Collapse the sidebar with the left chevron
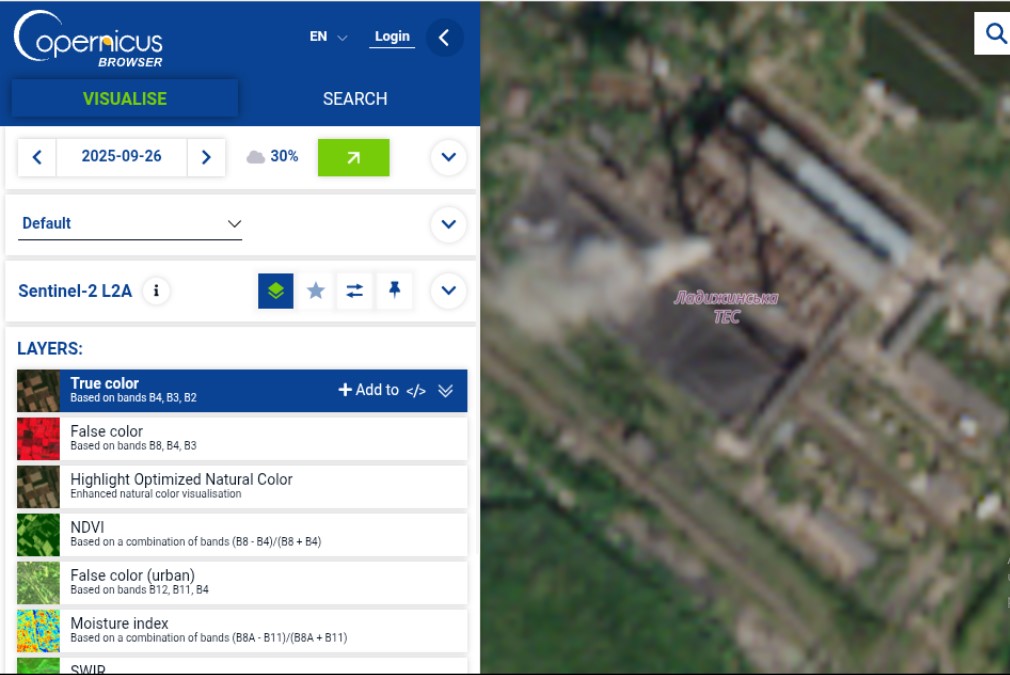The height and width of the screenshot is (675, 1010). [444, 38]
